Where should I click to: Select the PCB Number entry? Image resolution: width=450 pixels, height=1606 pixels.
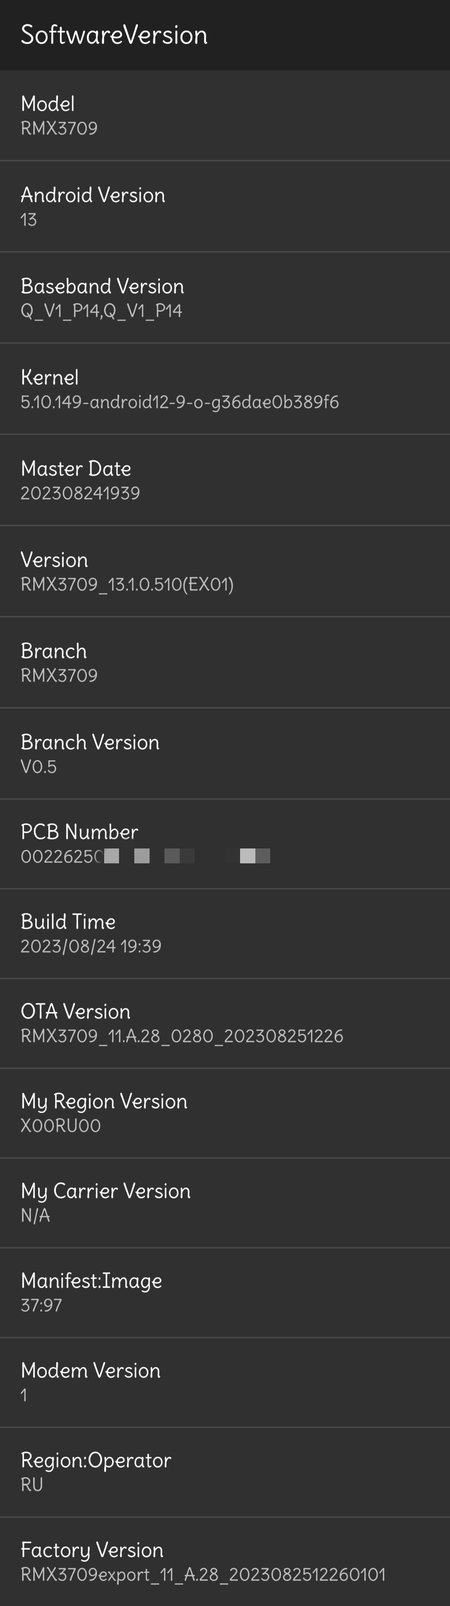(x=225, y=843)
